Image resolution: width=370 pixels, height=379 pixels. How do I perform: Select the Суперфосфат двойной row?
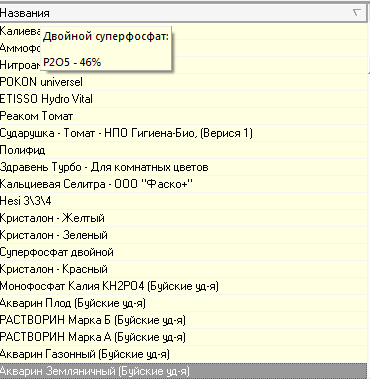click(x=183, y=252)
